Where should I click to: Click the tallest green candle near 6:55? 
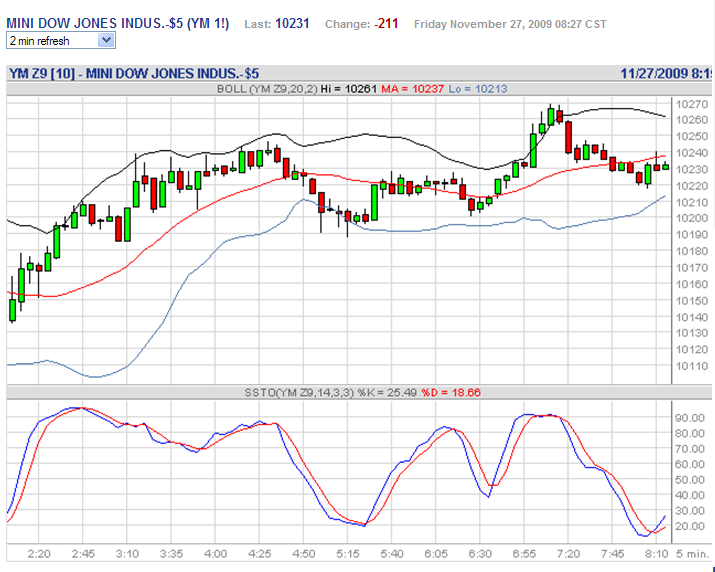coord(533,151)
